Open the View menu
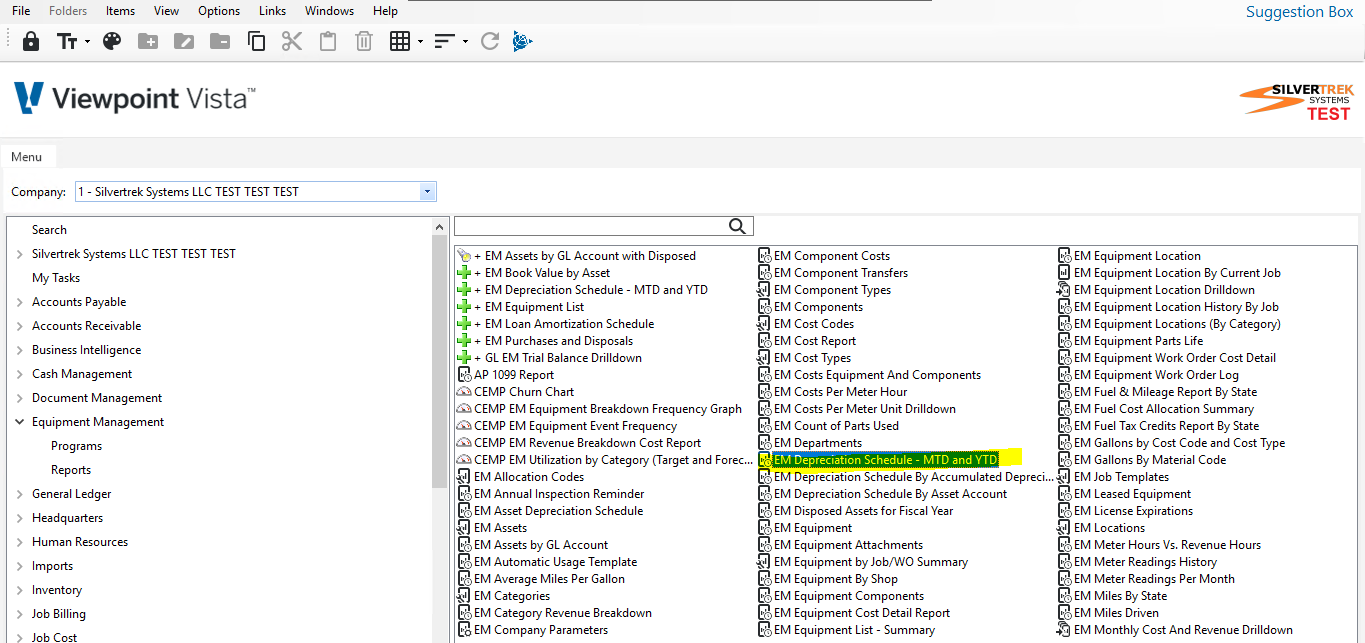The height and width of the screenshot is (643, 1365). tap(167, 11)
